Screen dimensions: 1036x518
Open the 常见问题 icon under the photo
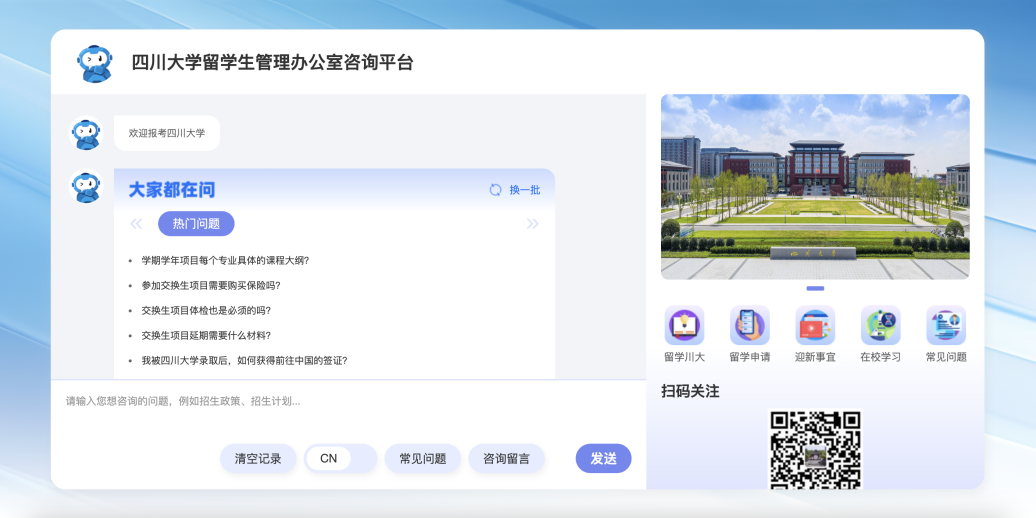tap(945, 326)
